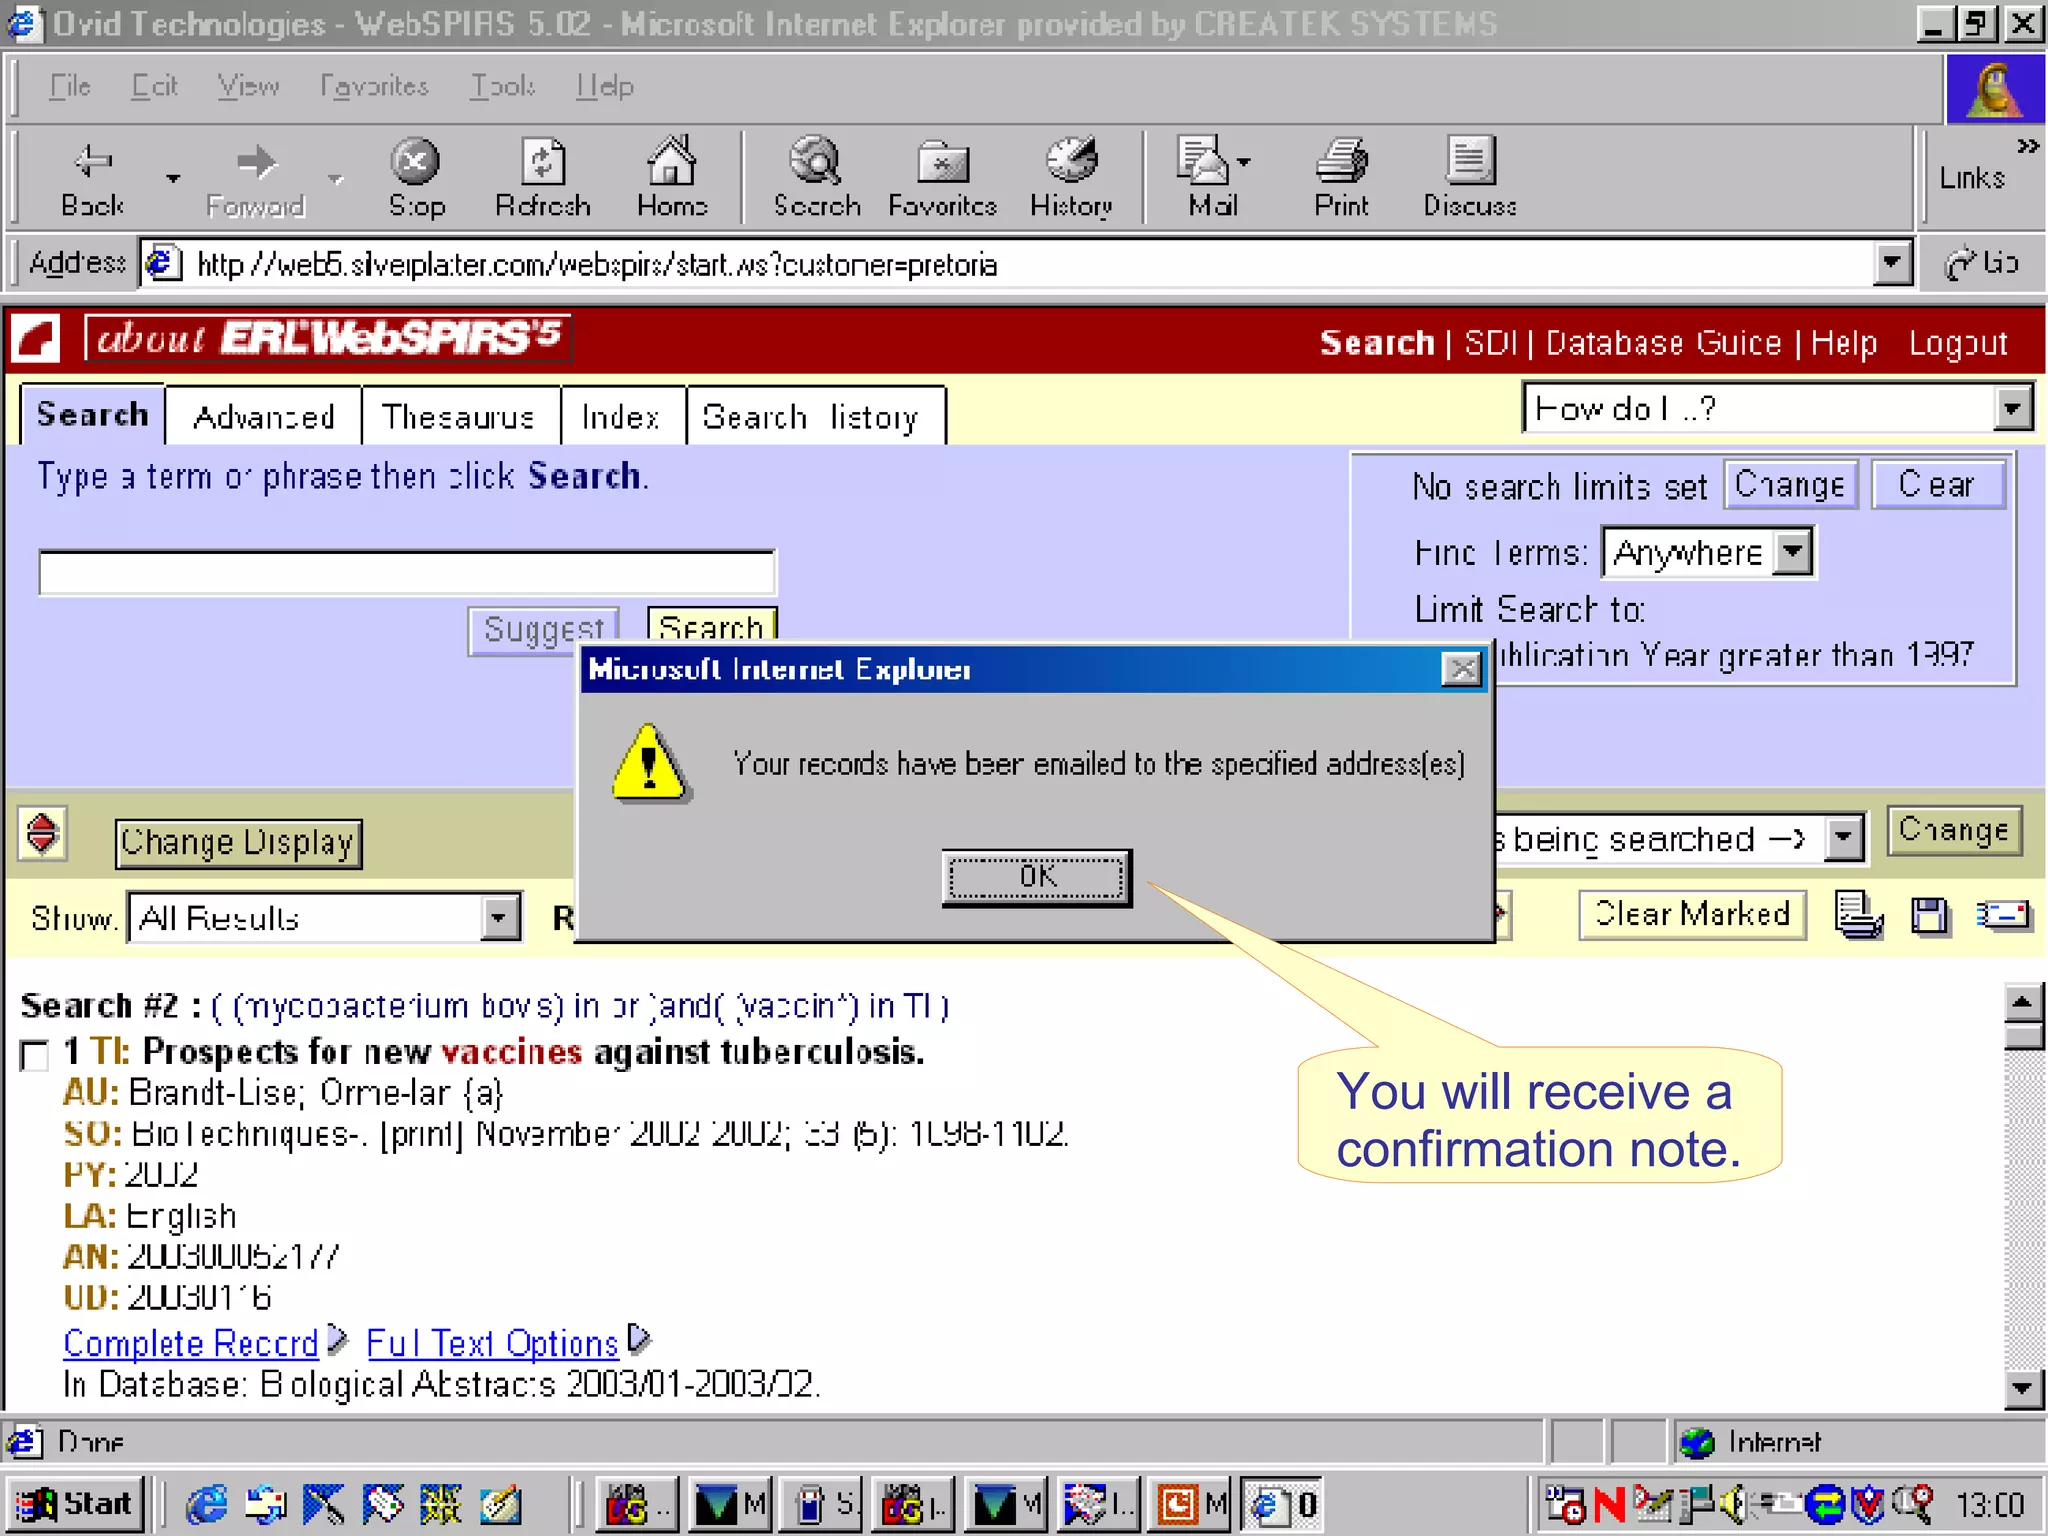Mark record 1 checkbox
The height and width of the screenshot is (1536, 2048).
[35, 1054]
